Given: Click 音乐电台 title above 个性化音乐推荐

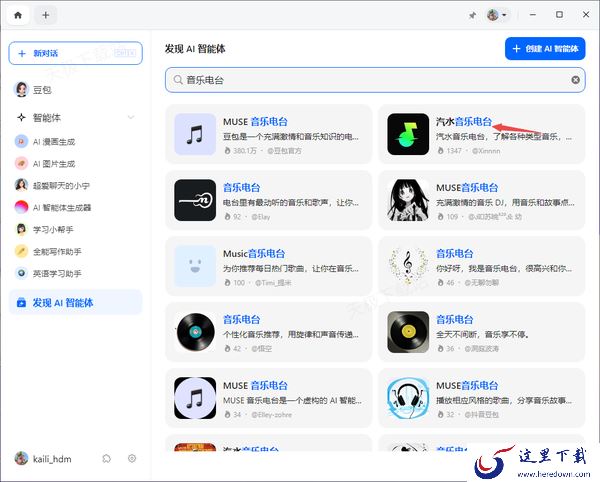Looking at the screenshot, I should (x=241, y=319).
